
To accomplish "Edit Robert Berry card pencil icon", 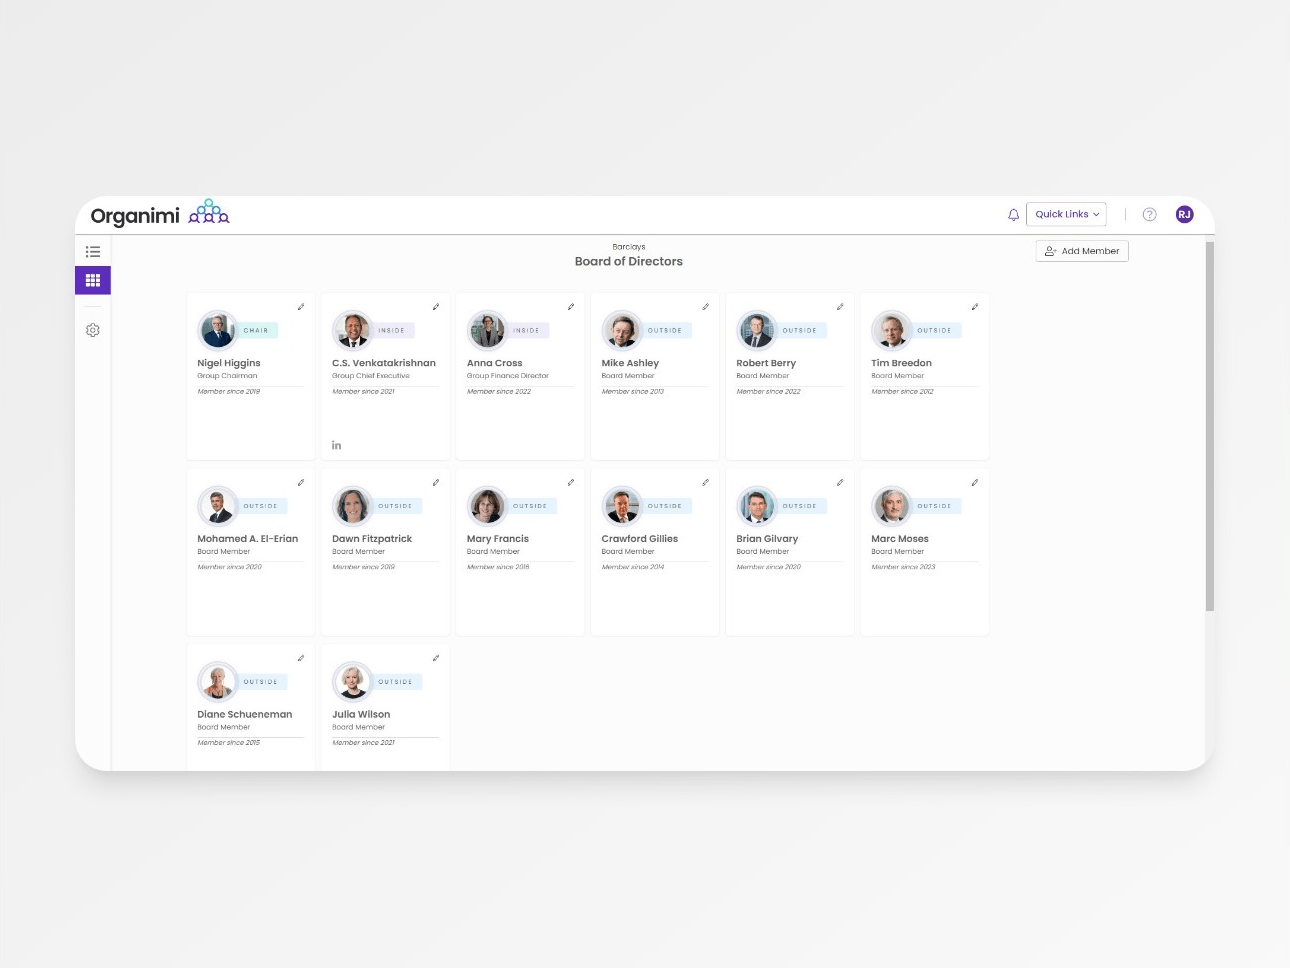I will pos(840,307).
